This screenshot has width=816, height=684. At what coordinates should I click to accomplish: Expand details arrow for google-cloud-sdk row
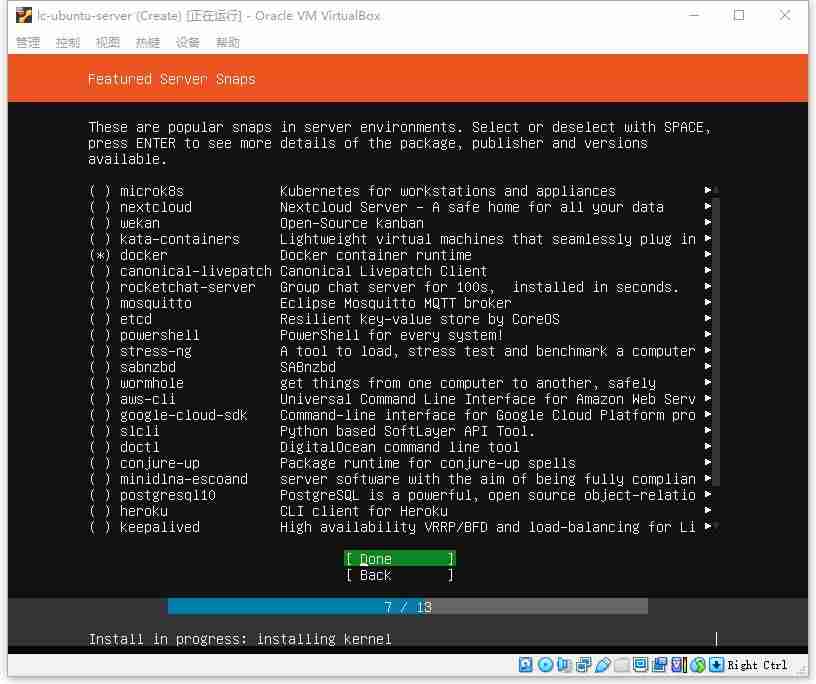[x=707, y=415]
